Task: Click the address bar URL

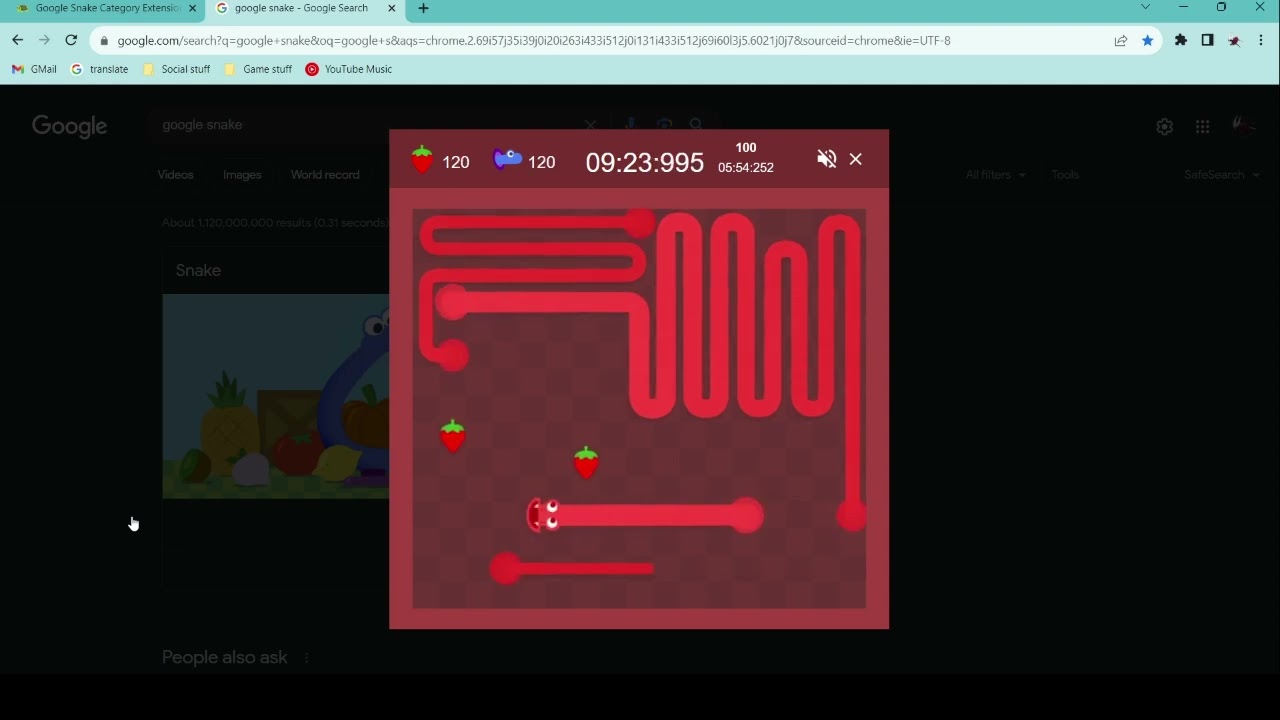Action: [534, 41]
